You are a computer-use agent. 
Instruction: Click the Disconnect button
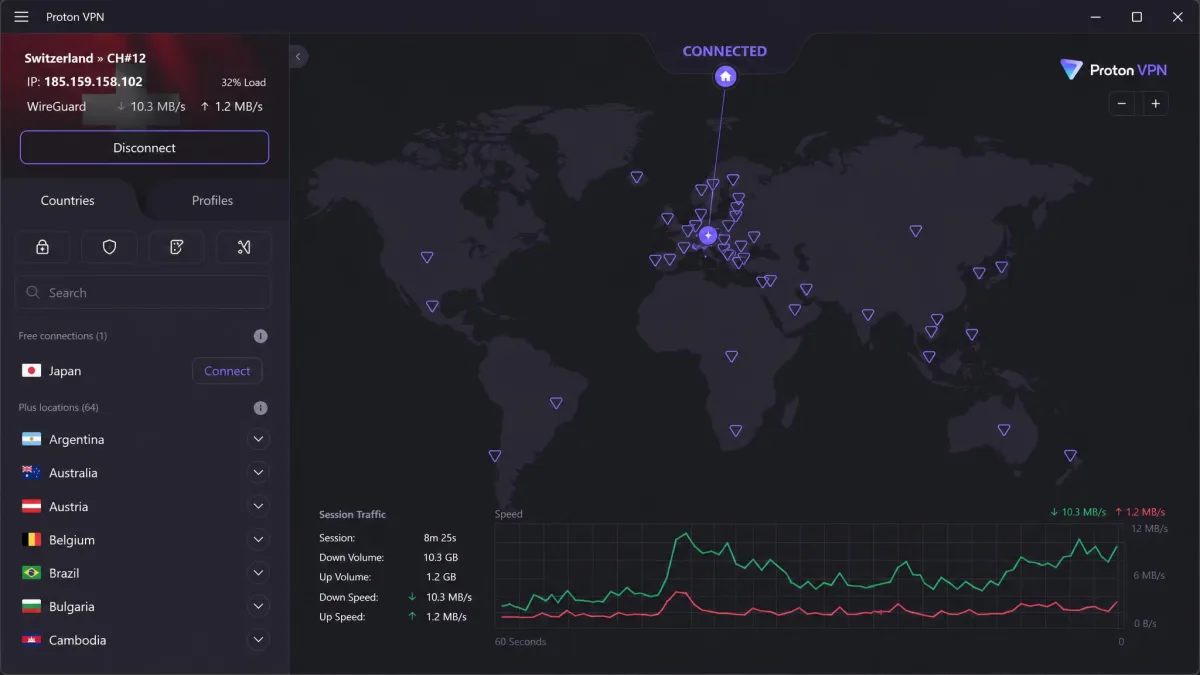(144, 147)
